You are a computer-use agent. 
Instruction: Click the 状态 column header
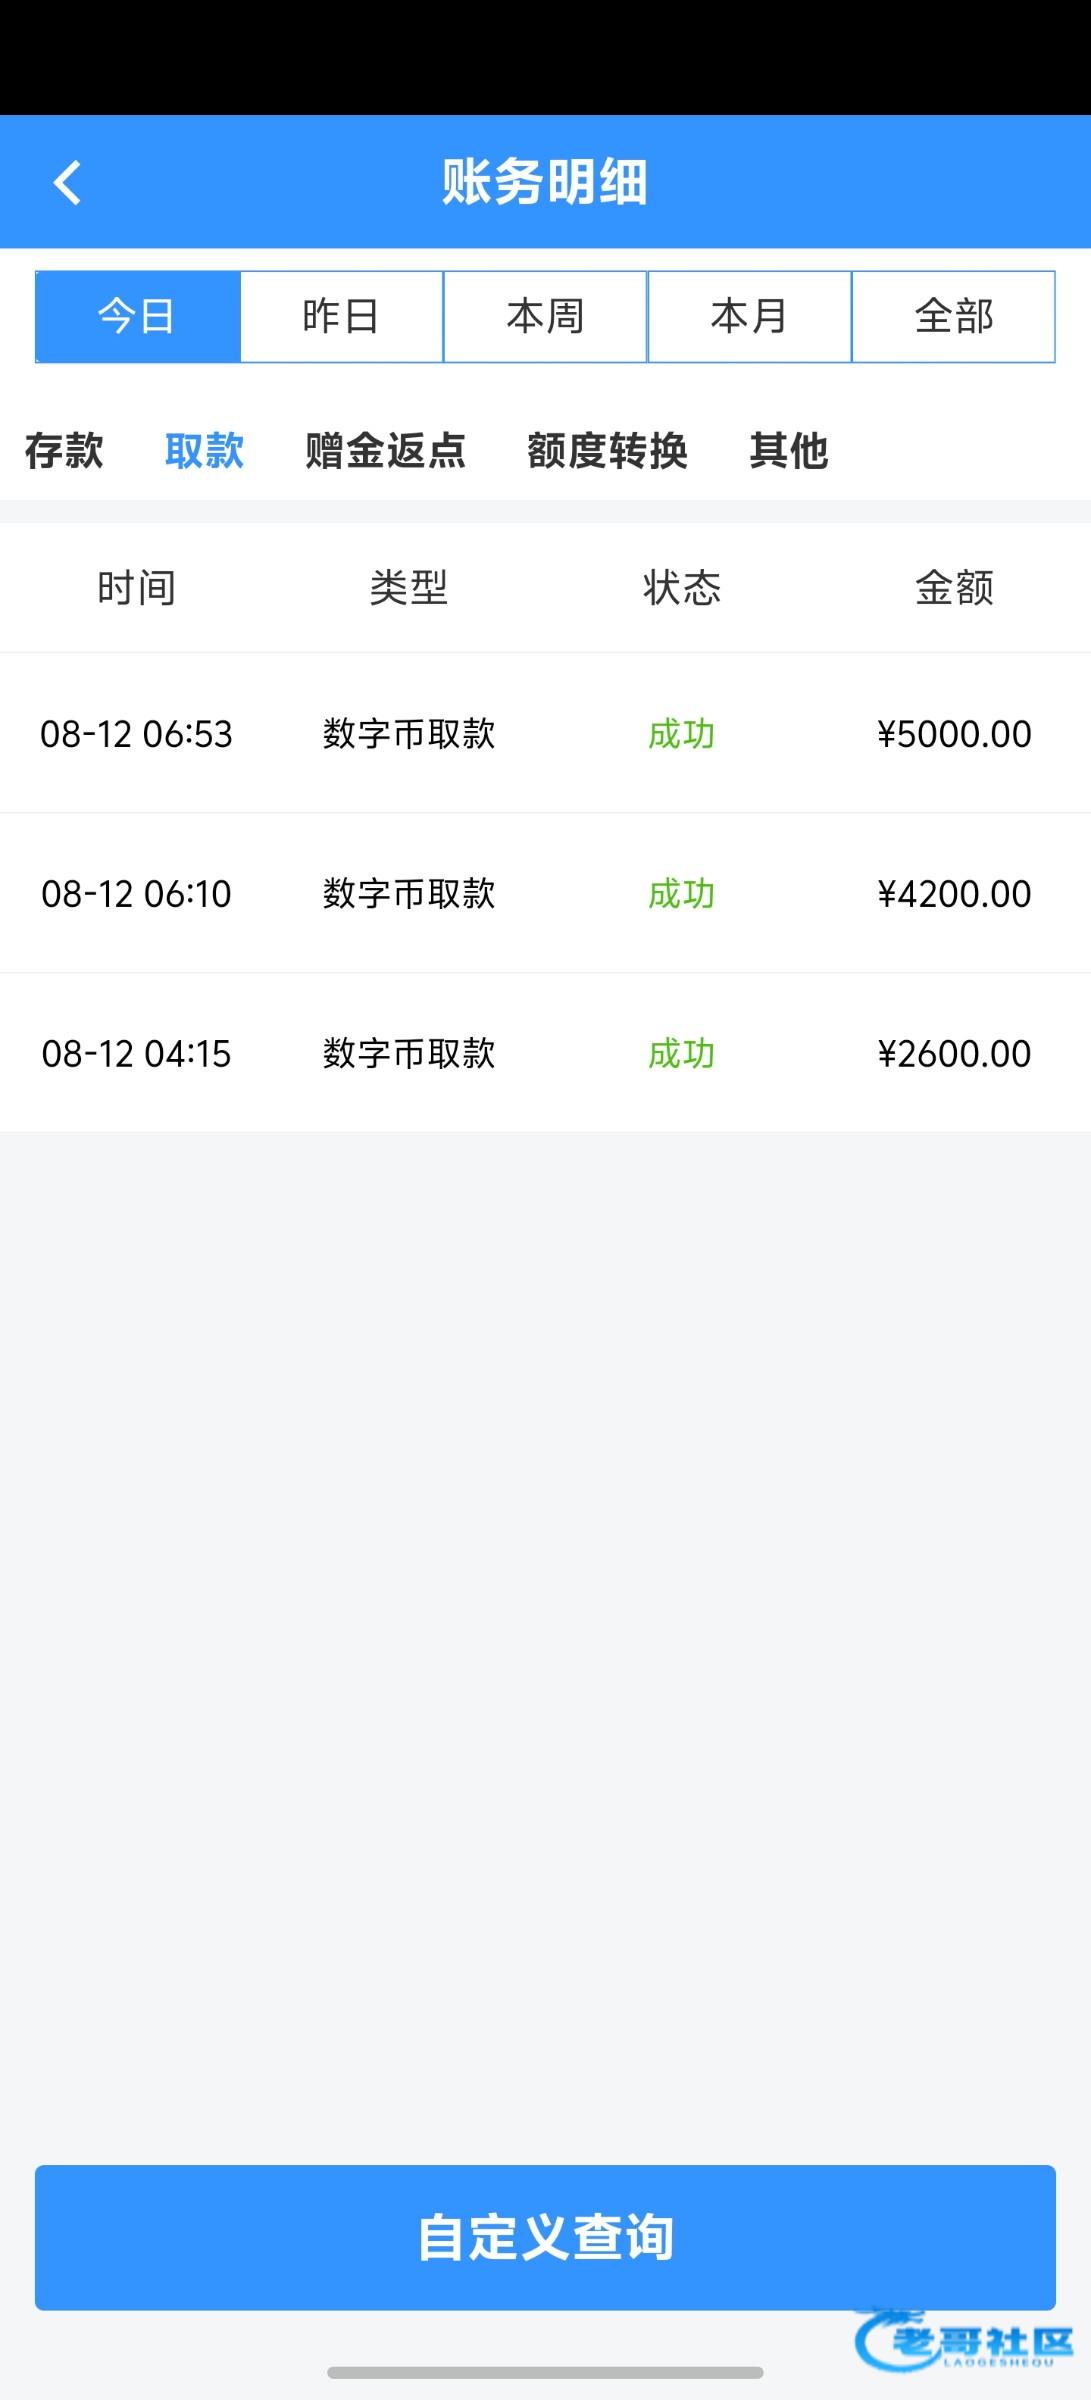tap(682, 587)
